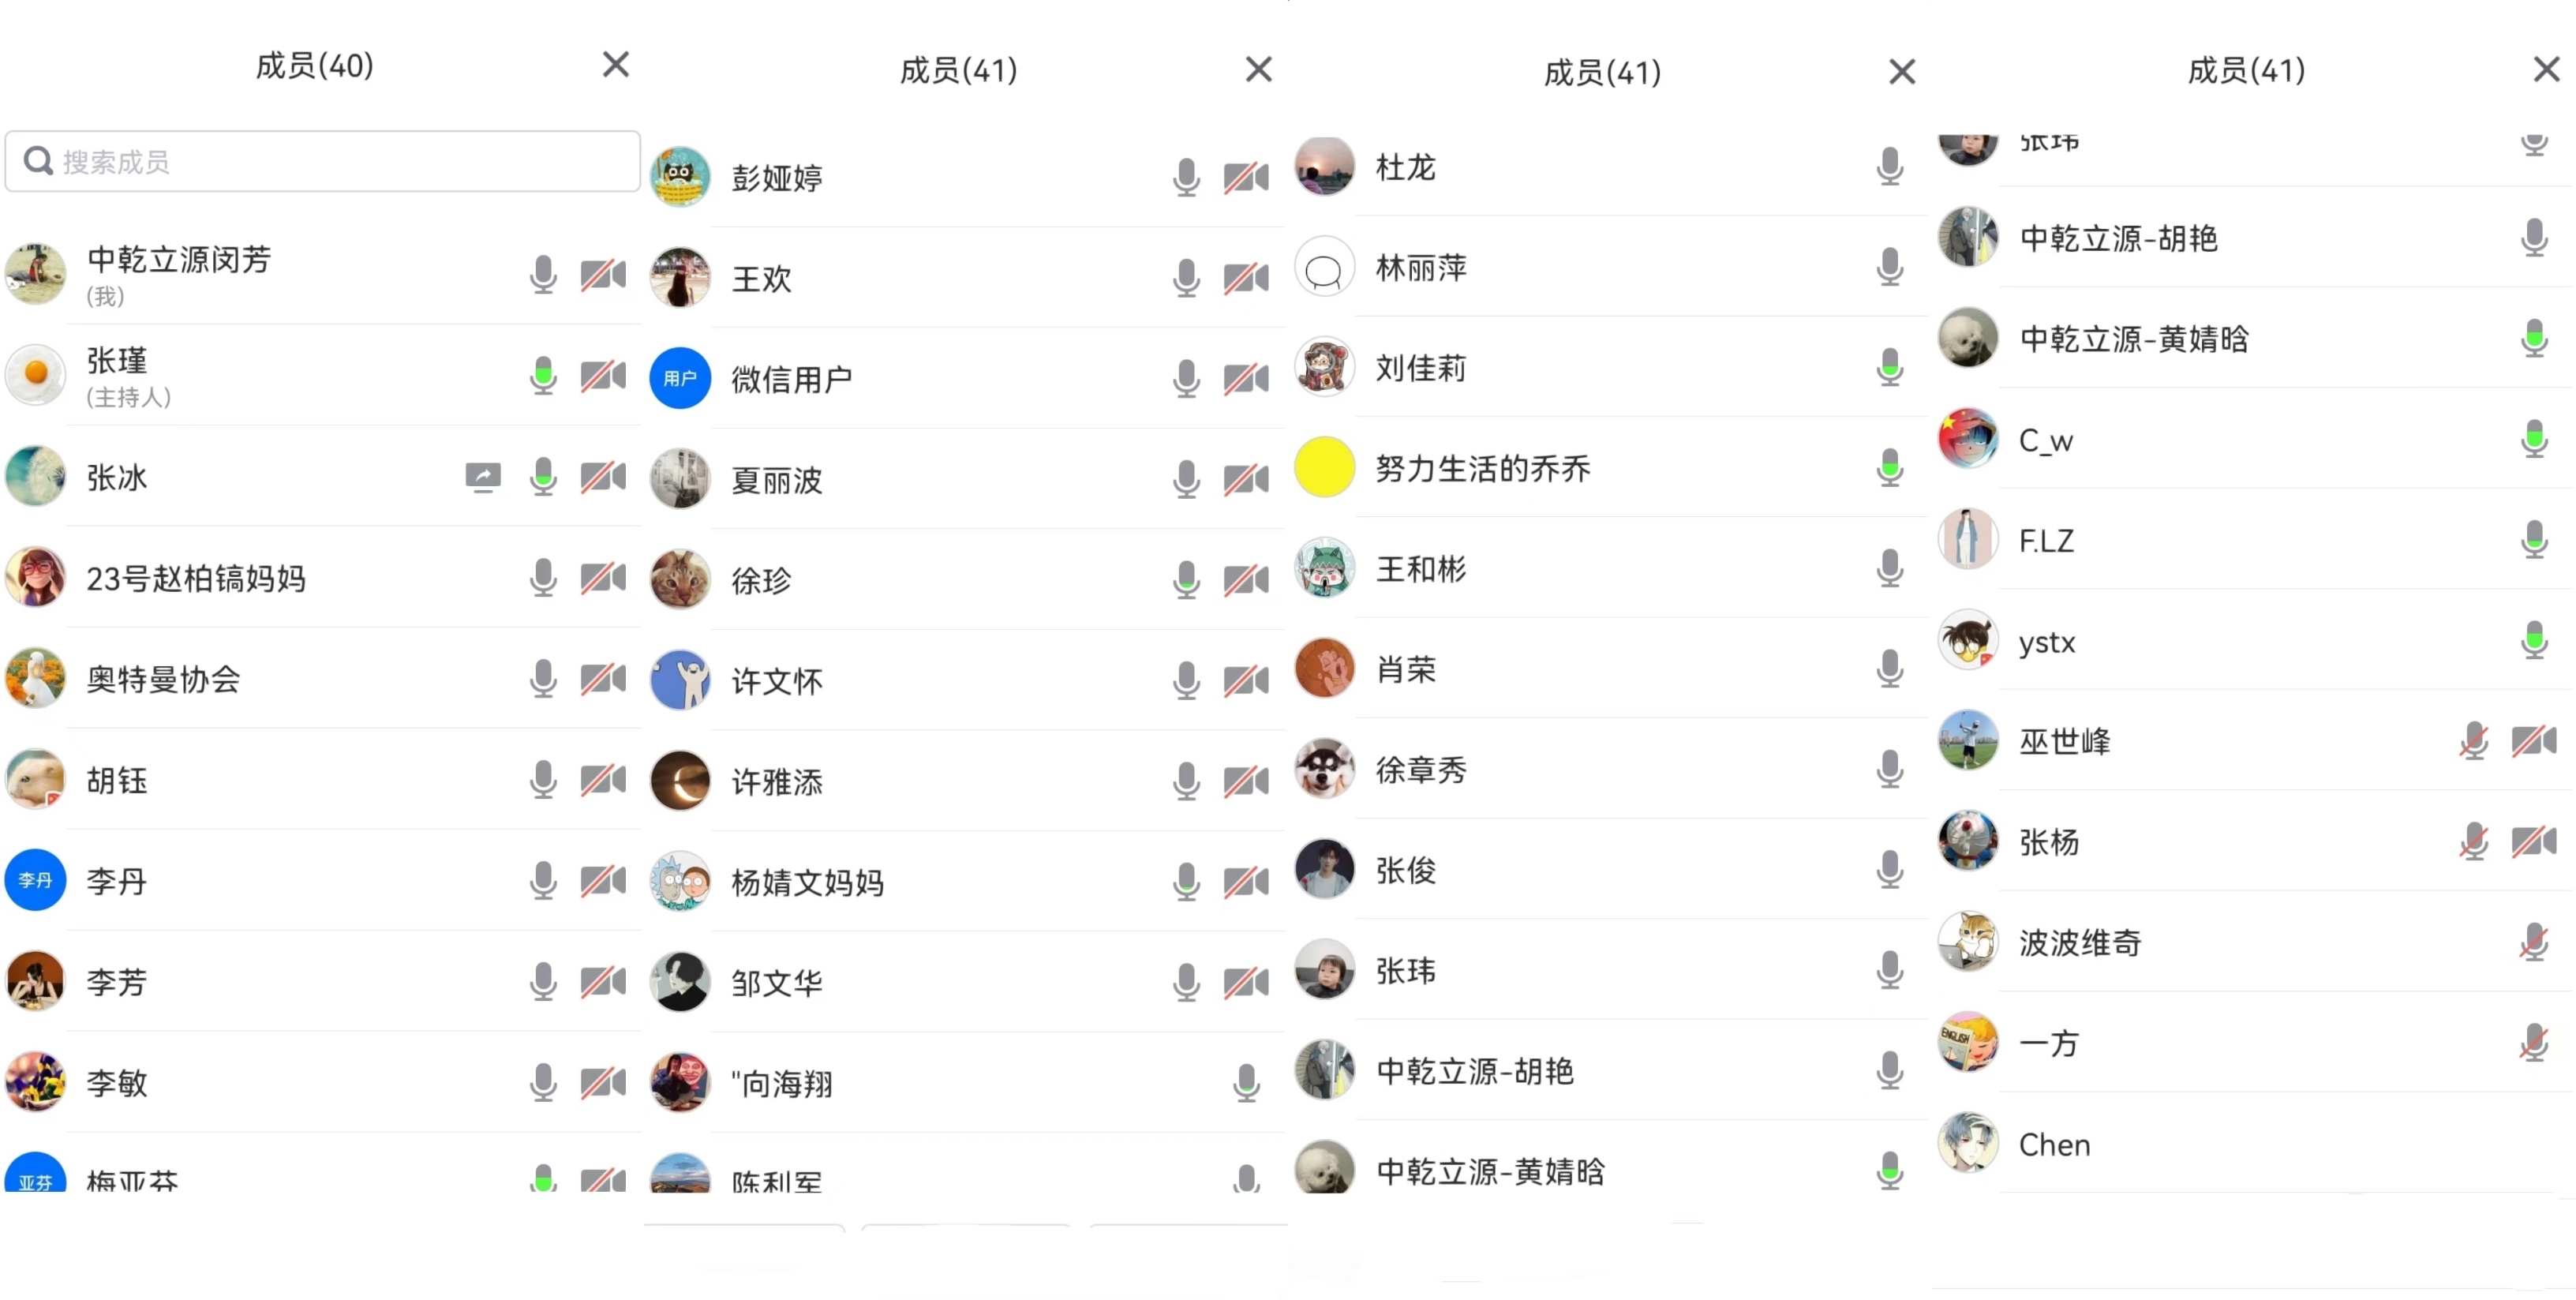This screenshot has height=1300, width=2576.
Task: Click the camera-off icon for 巫世峰
Action: (x=2533, y=741)
